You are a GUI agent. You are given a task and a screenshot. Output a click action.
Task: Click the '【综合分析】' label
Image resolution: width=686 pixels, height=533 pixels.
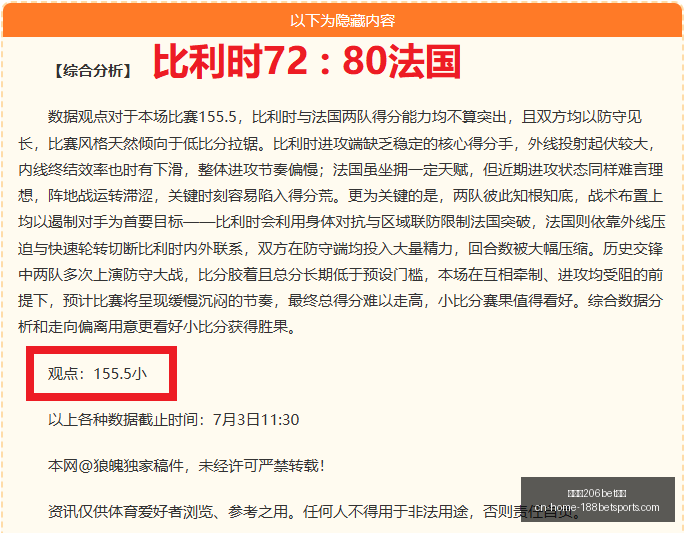point(93,70)
